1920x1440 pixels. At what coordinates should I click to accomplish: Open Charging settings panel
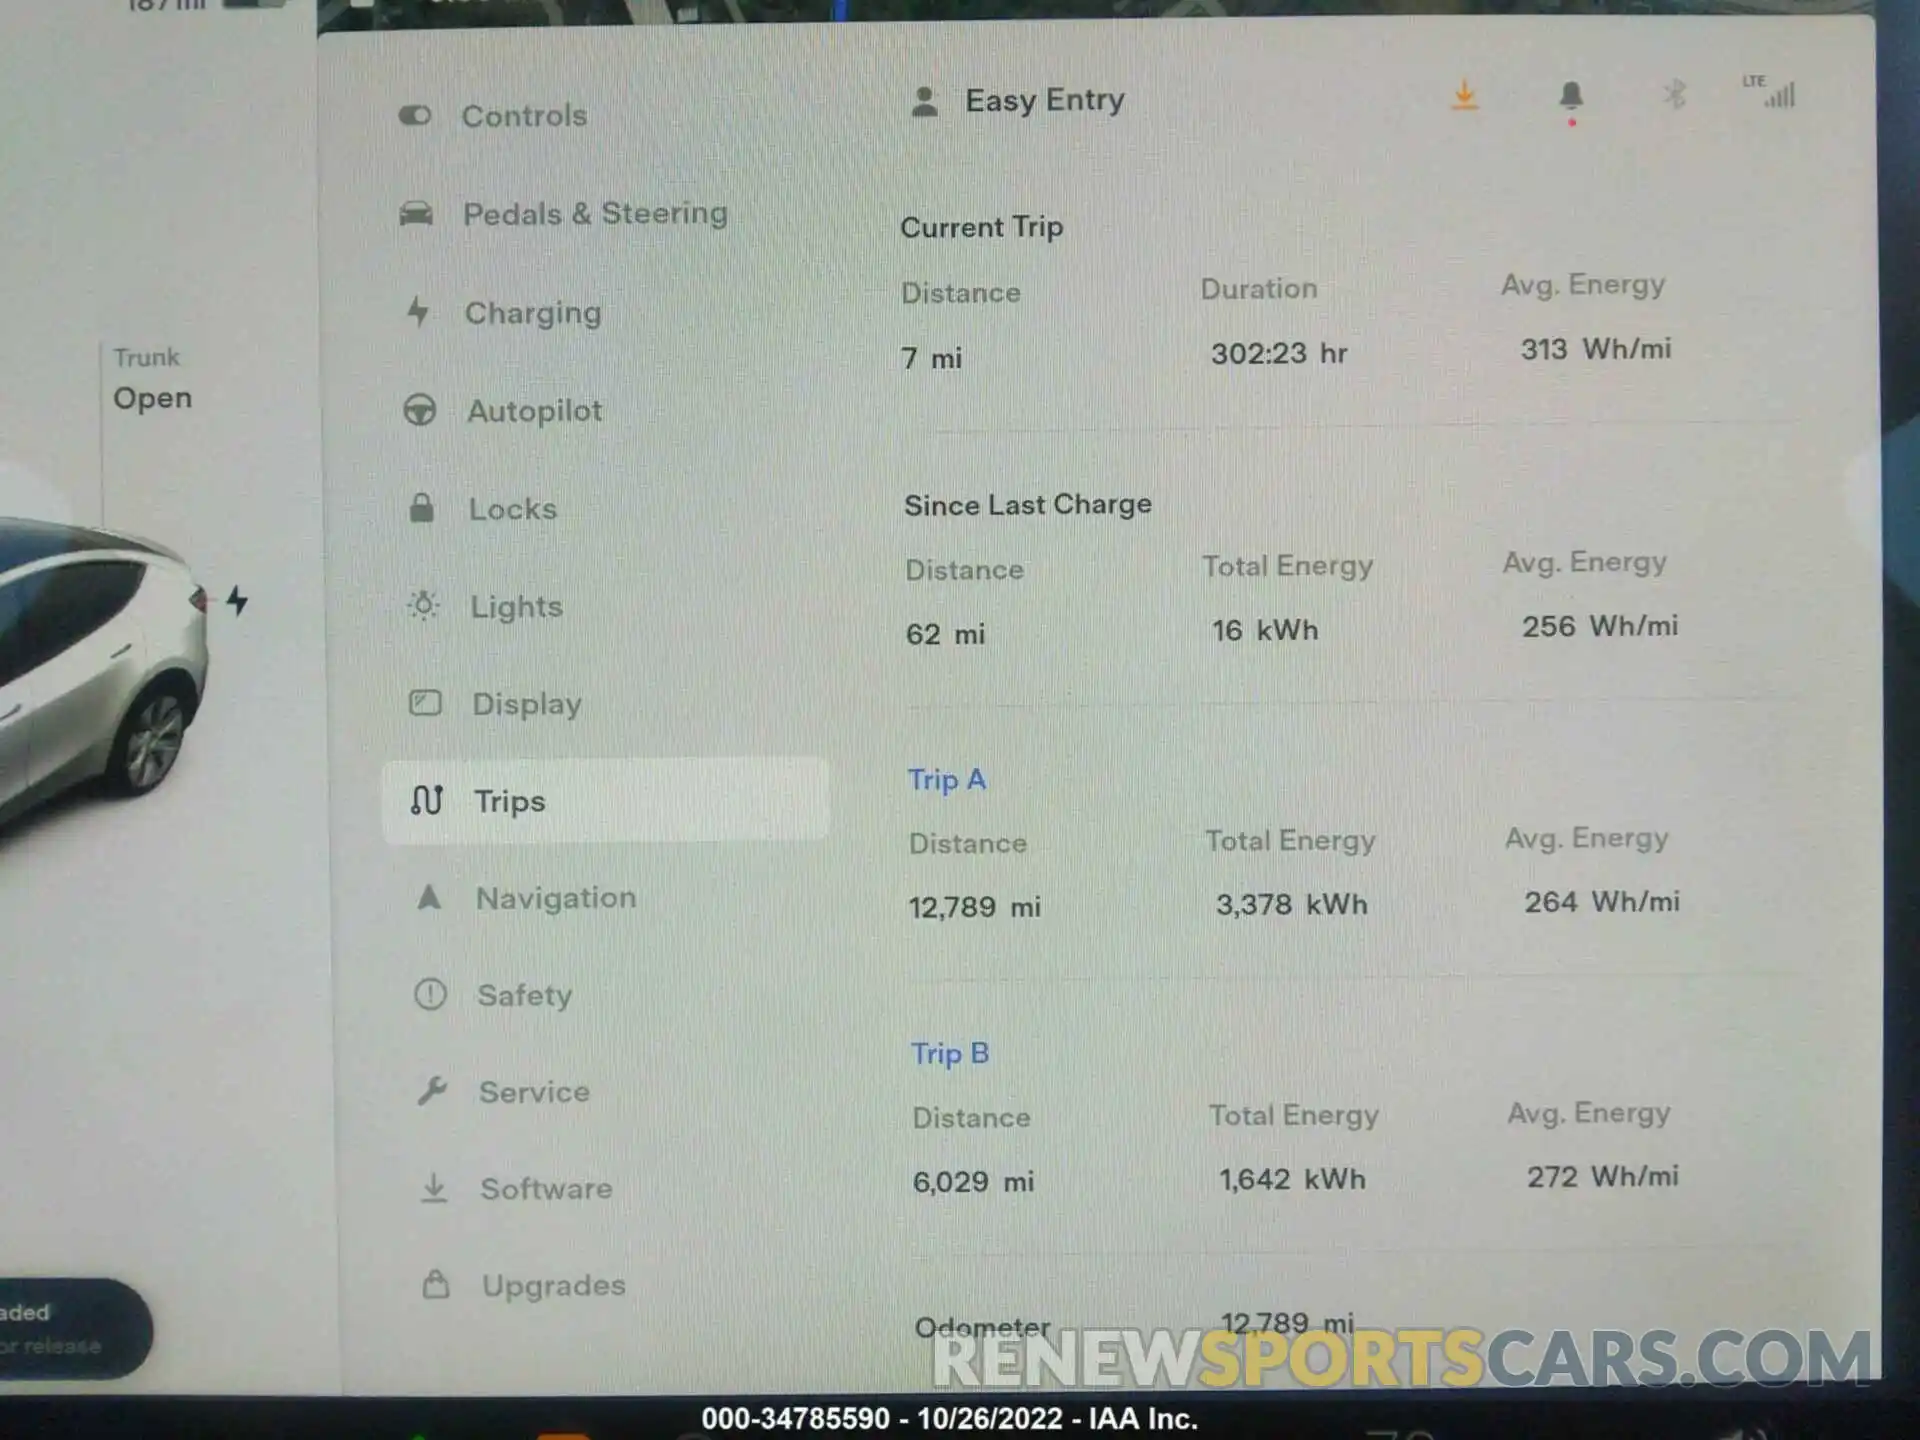point(531,312)
